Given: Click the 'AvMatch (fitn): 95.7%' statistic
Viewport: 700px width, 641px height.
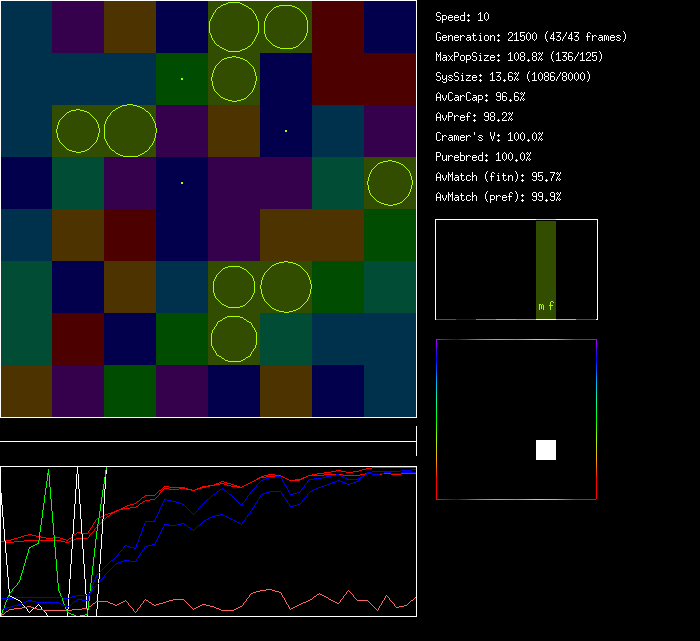Looking at the screenshot, I should click(x=499, y=177).
